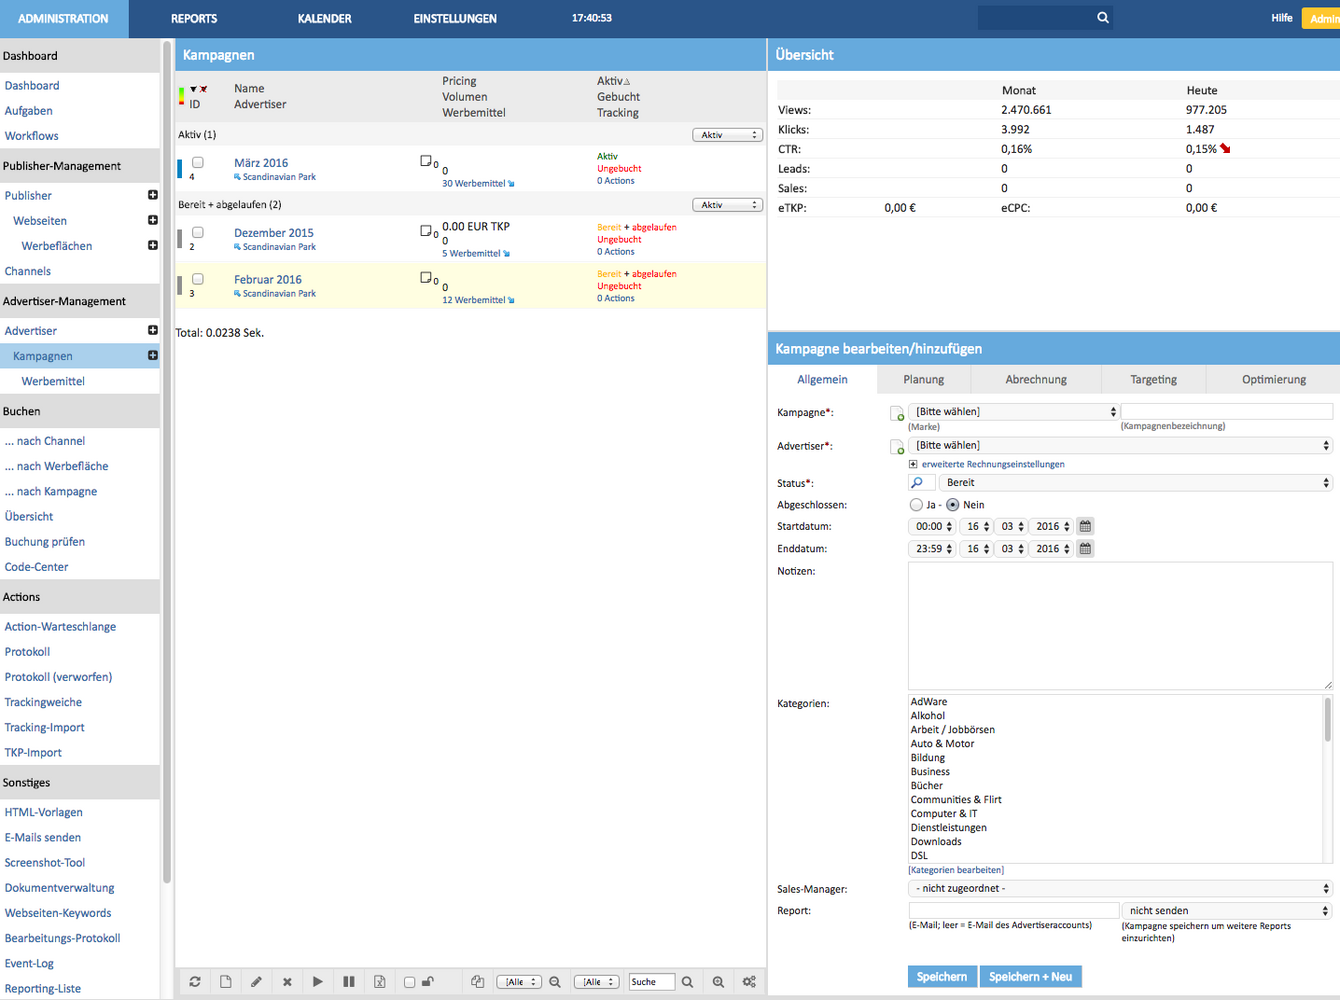Click the search magnifier in the top bar
This screenshot has width=1340, height=1000.
1103,18
